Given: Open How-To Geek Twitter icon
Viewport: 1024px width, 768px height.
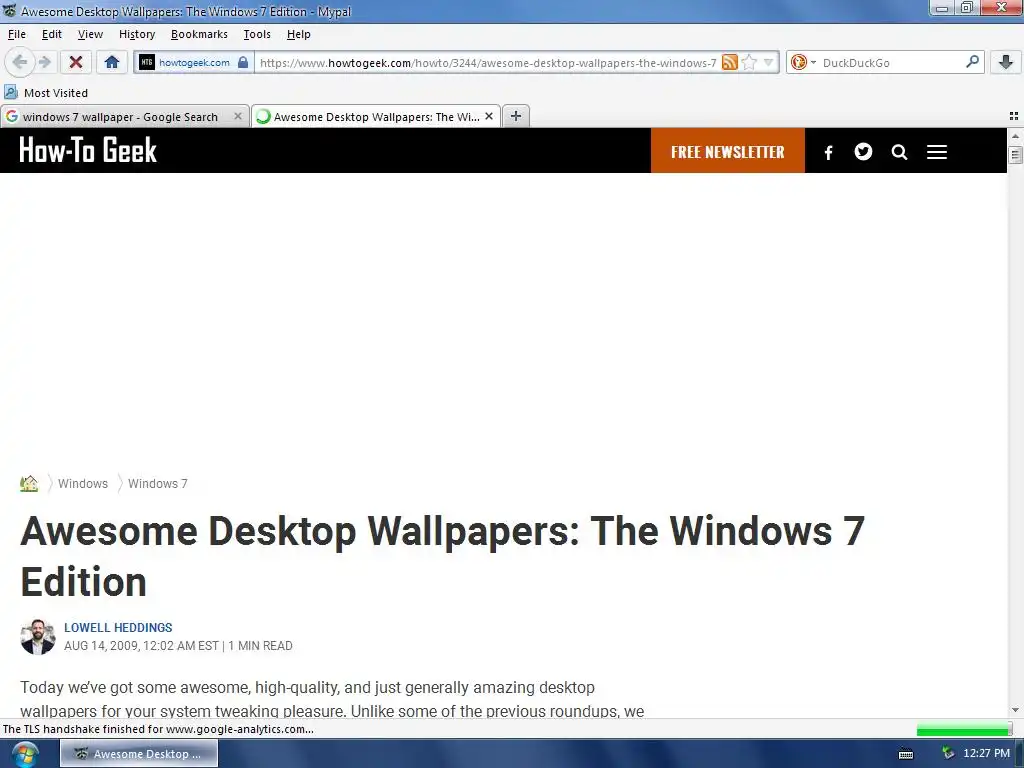Looking at the screenshot, I should (x=863, y=152).
